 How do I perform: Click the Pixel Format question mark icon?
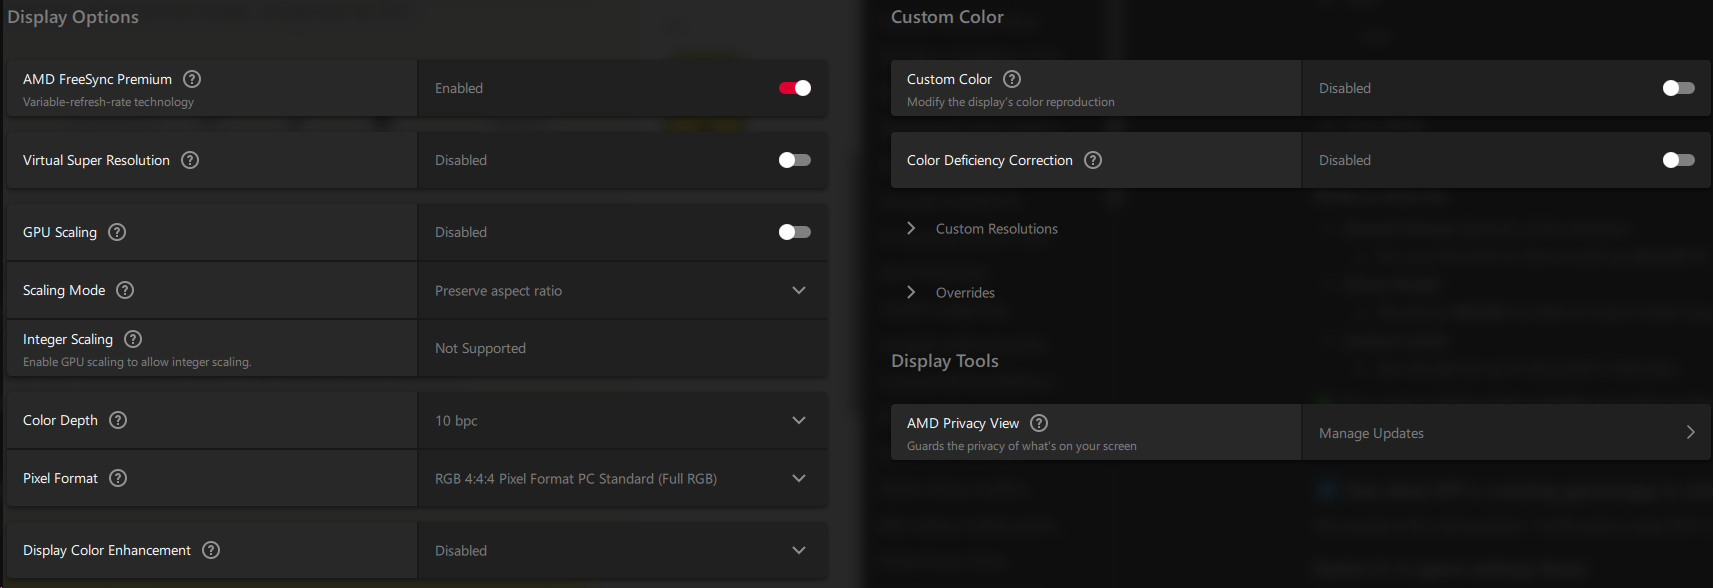[118, 478]
